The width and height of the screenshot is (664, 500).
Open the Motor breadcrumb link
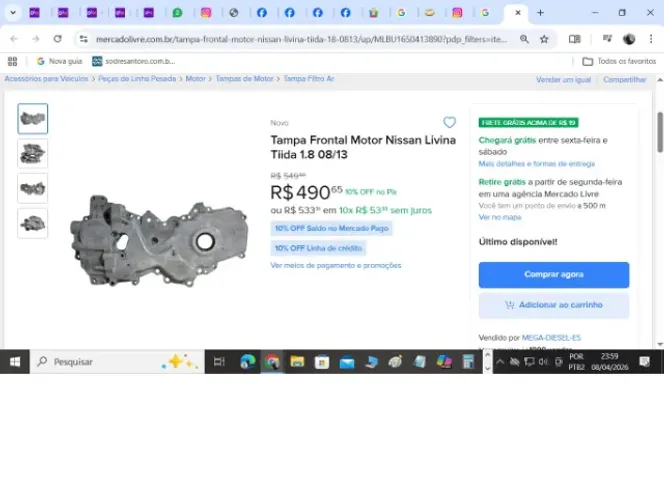195,79
